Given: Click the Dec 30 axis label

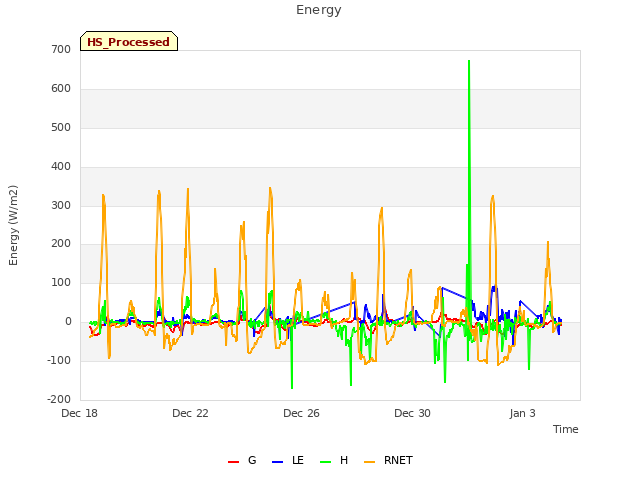Looking at the screenshot, I should click(412, 413).
